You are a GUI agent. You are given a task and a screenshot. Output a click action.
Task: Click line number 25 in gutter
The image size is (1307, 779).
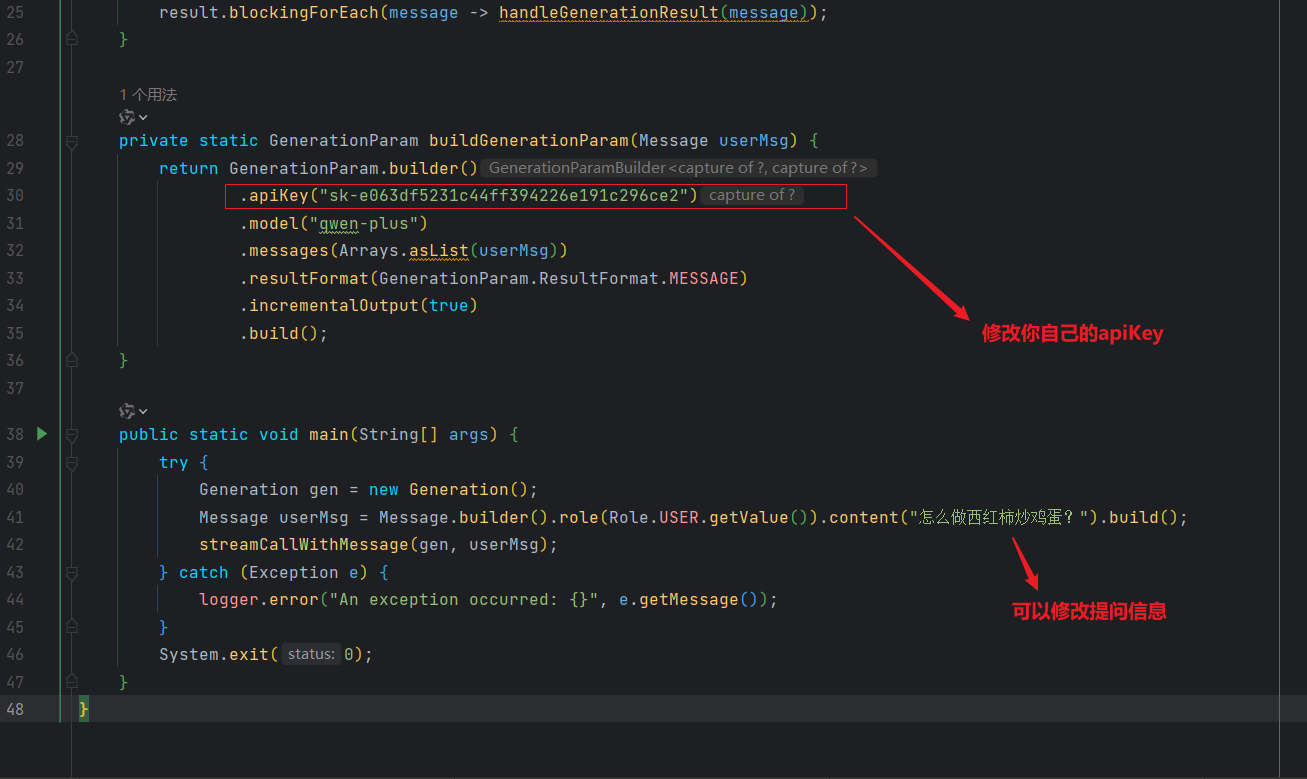click(14, 13)
